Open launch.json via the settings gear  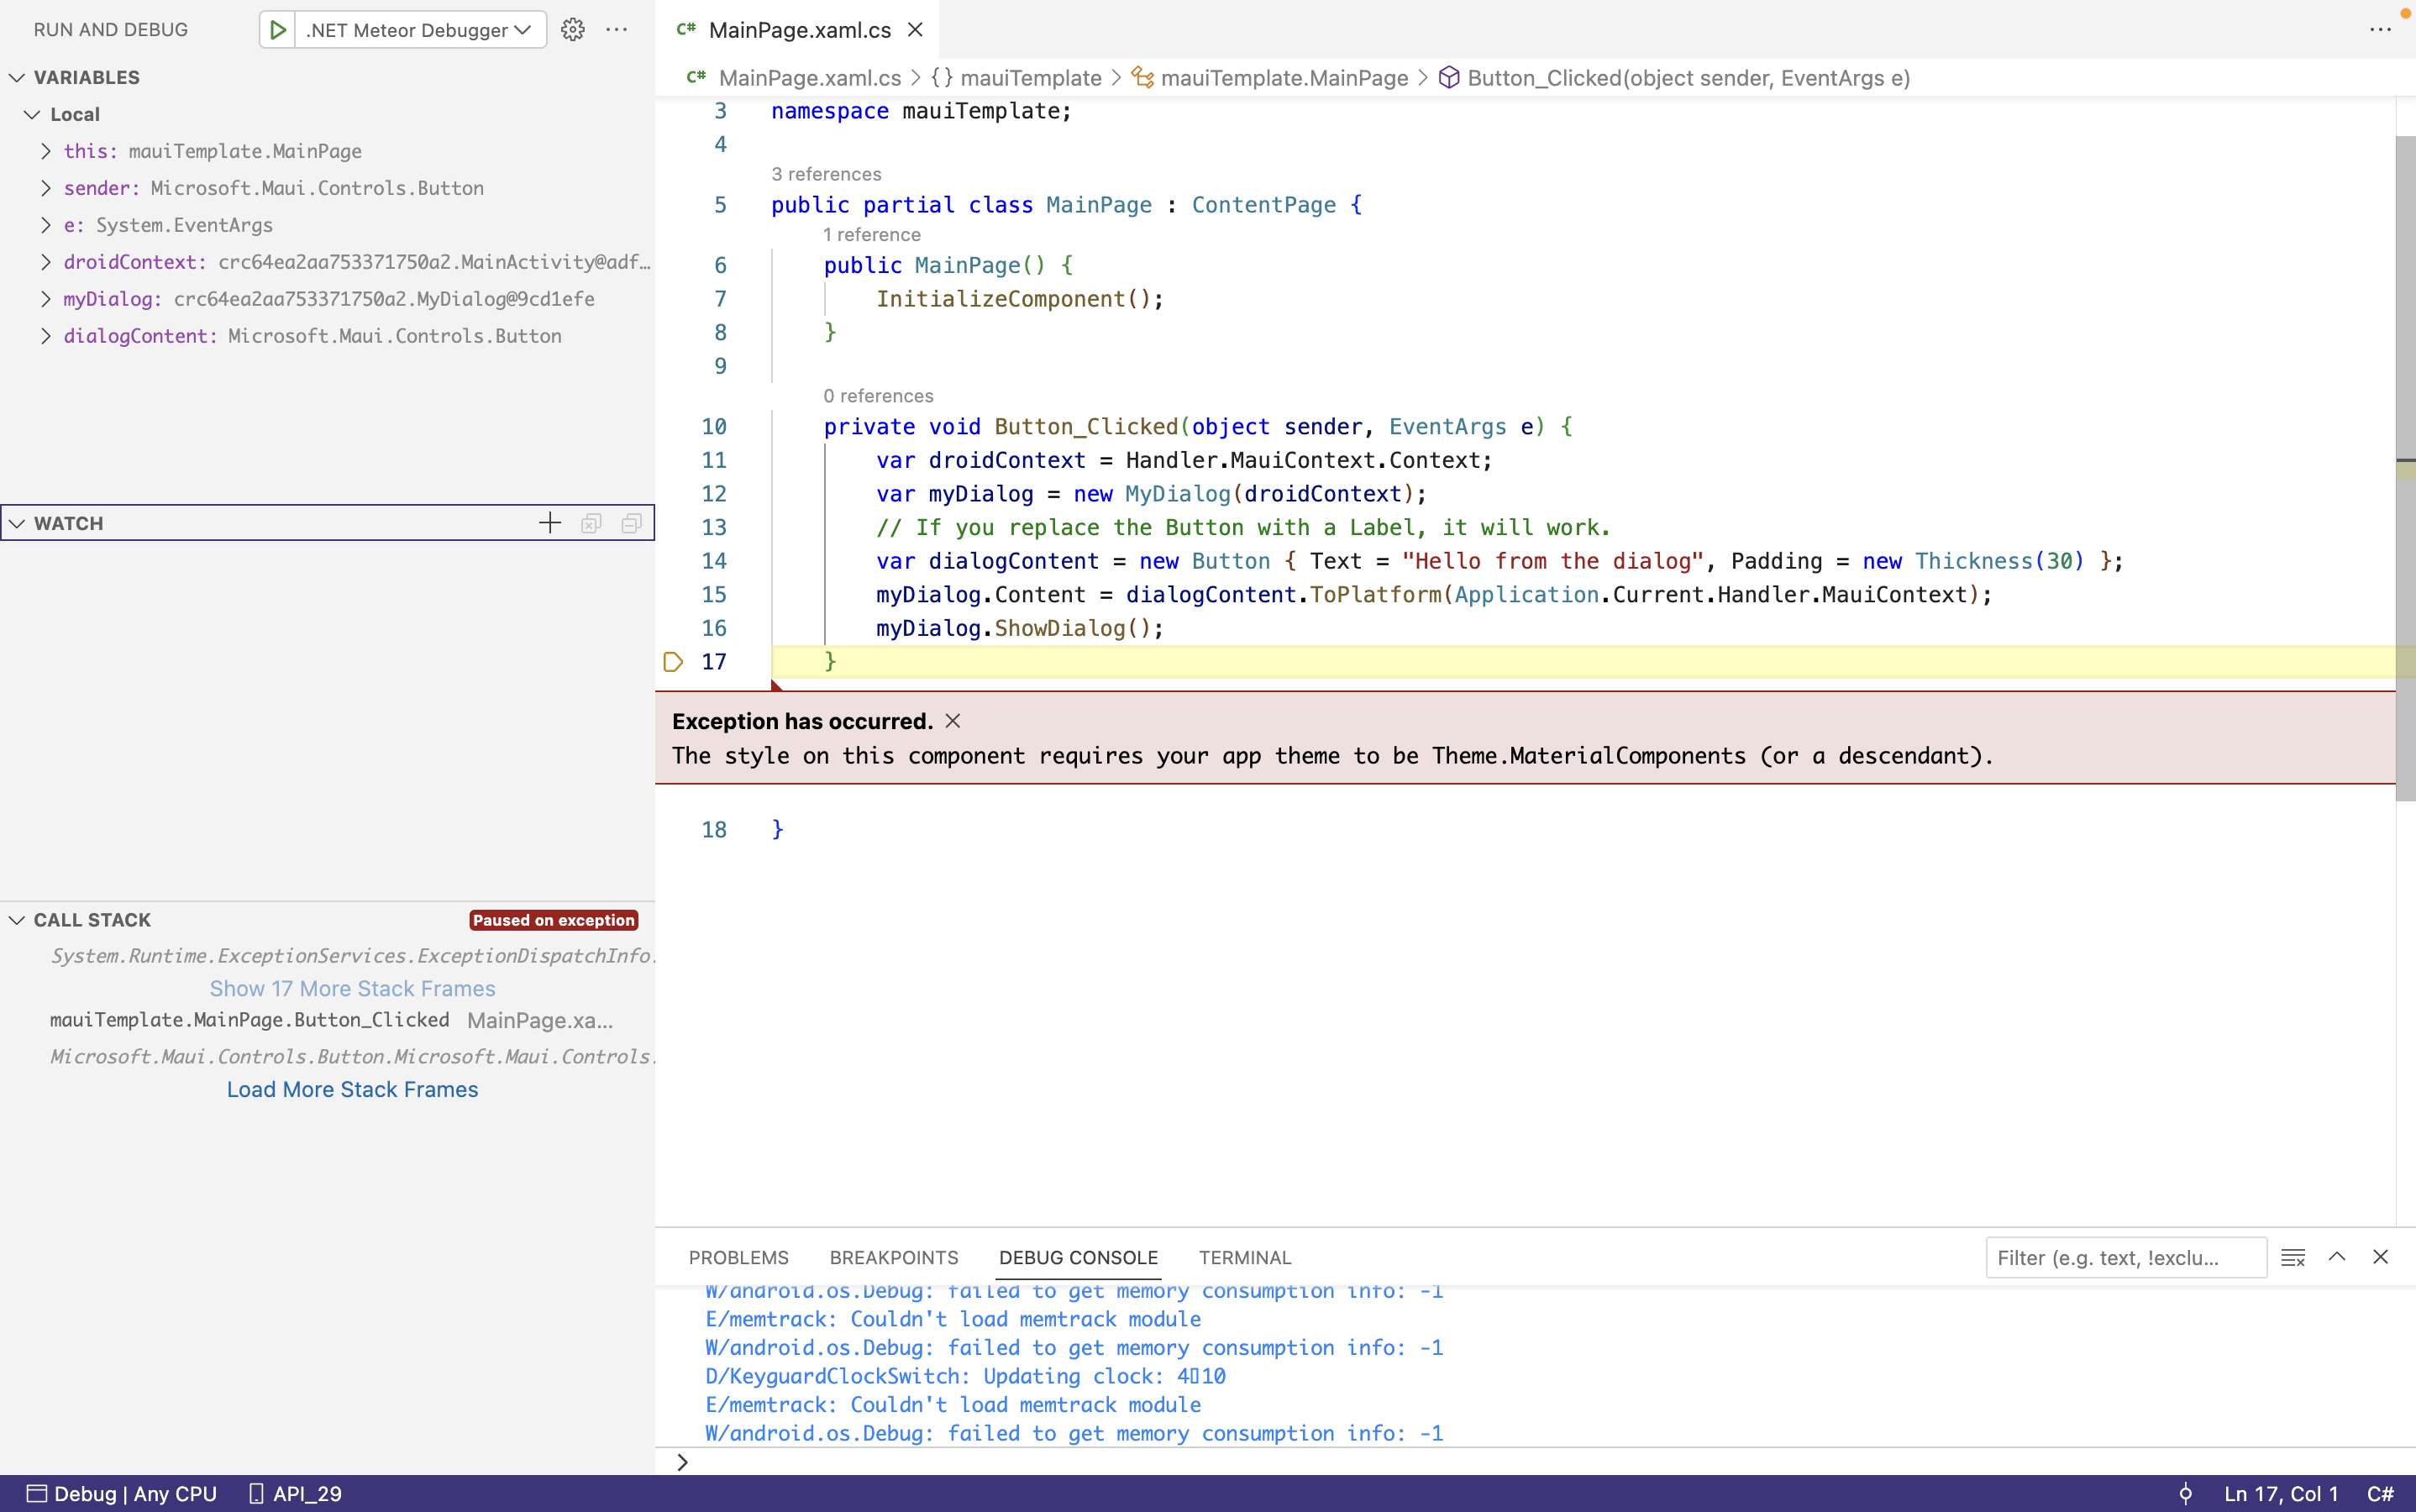572,29
